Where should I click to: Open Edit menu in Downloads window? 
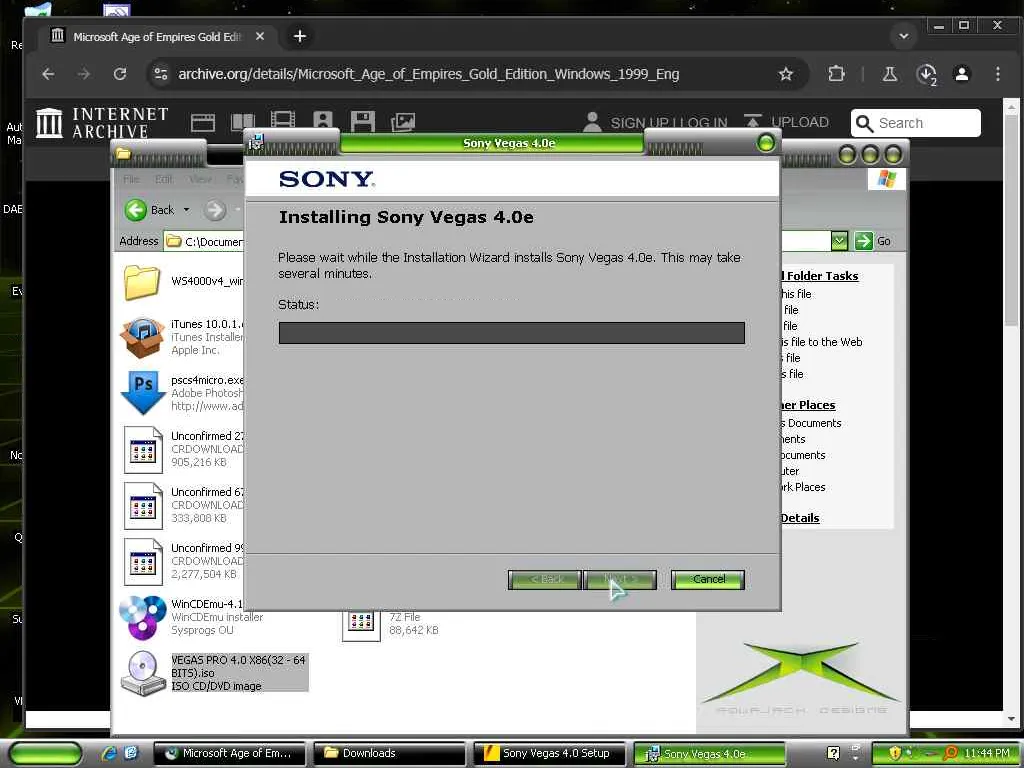point(164,179)
